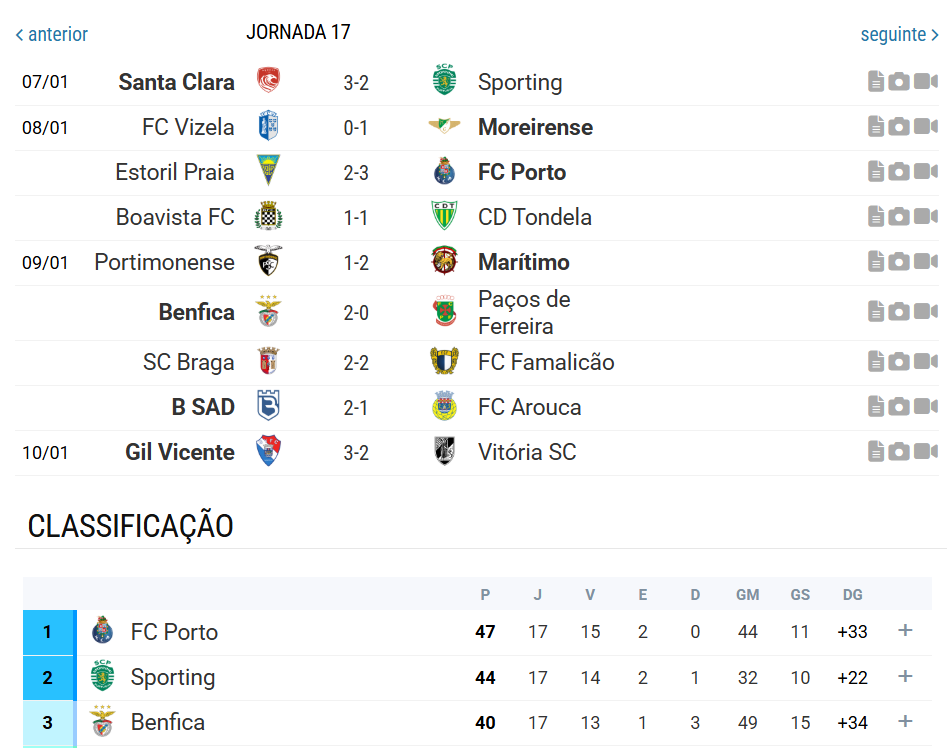Go to previous matchday via anterior
The width and height of the screenshot is (947, 748).
click(52, 35)
